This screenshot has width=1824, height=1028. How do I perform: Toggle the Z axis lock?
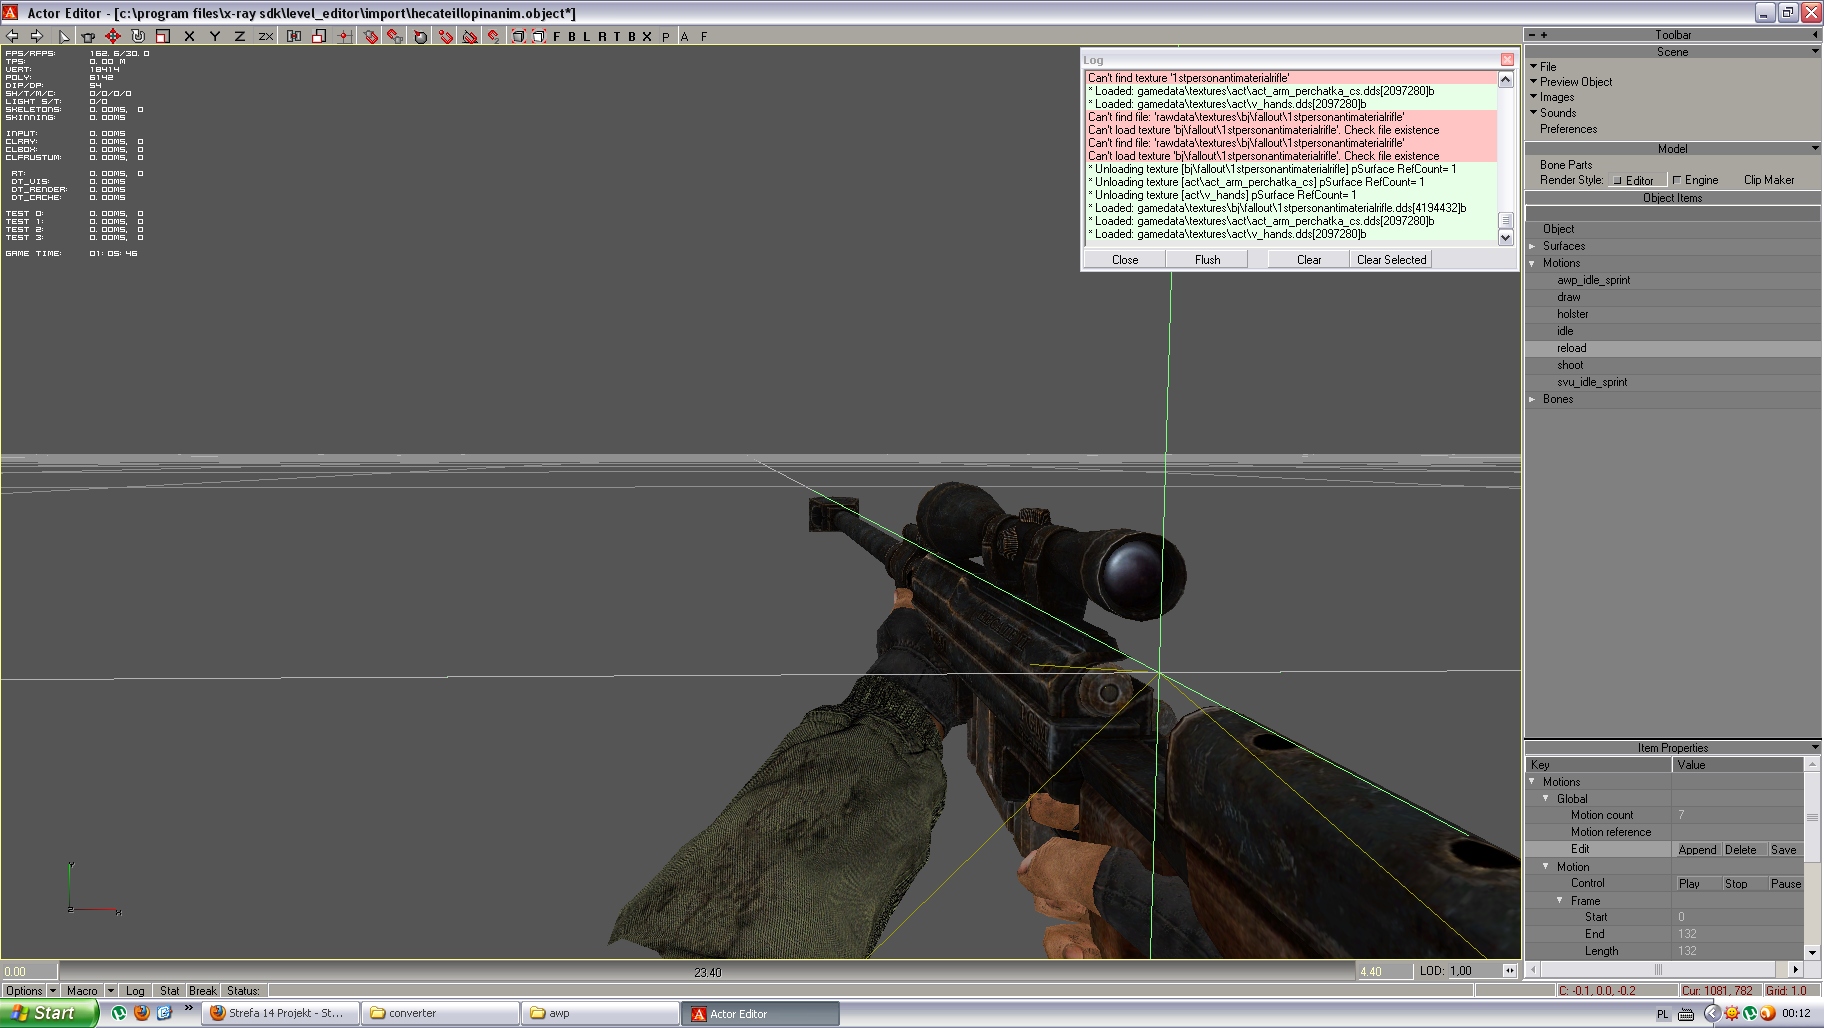tap(239, 36)
